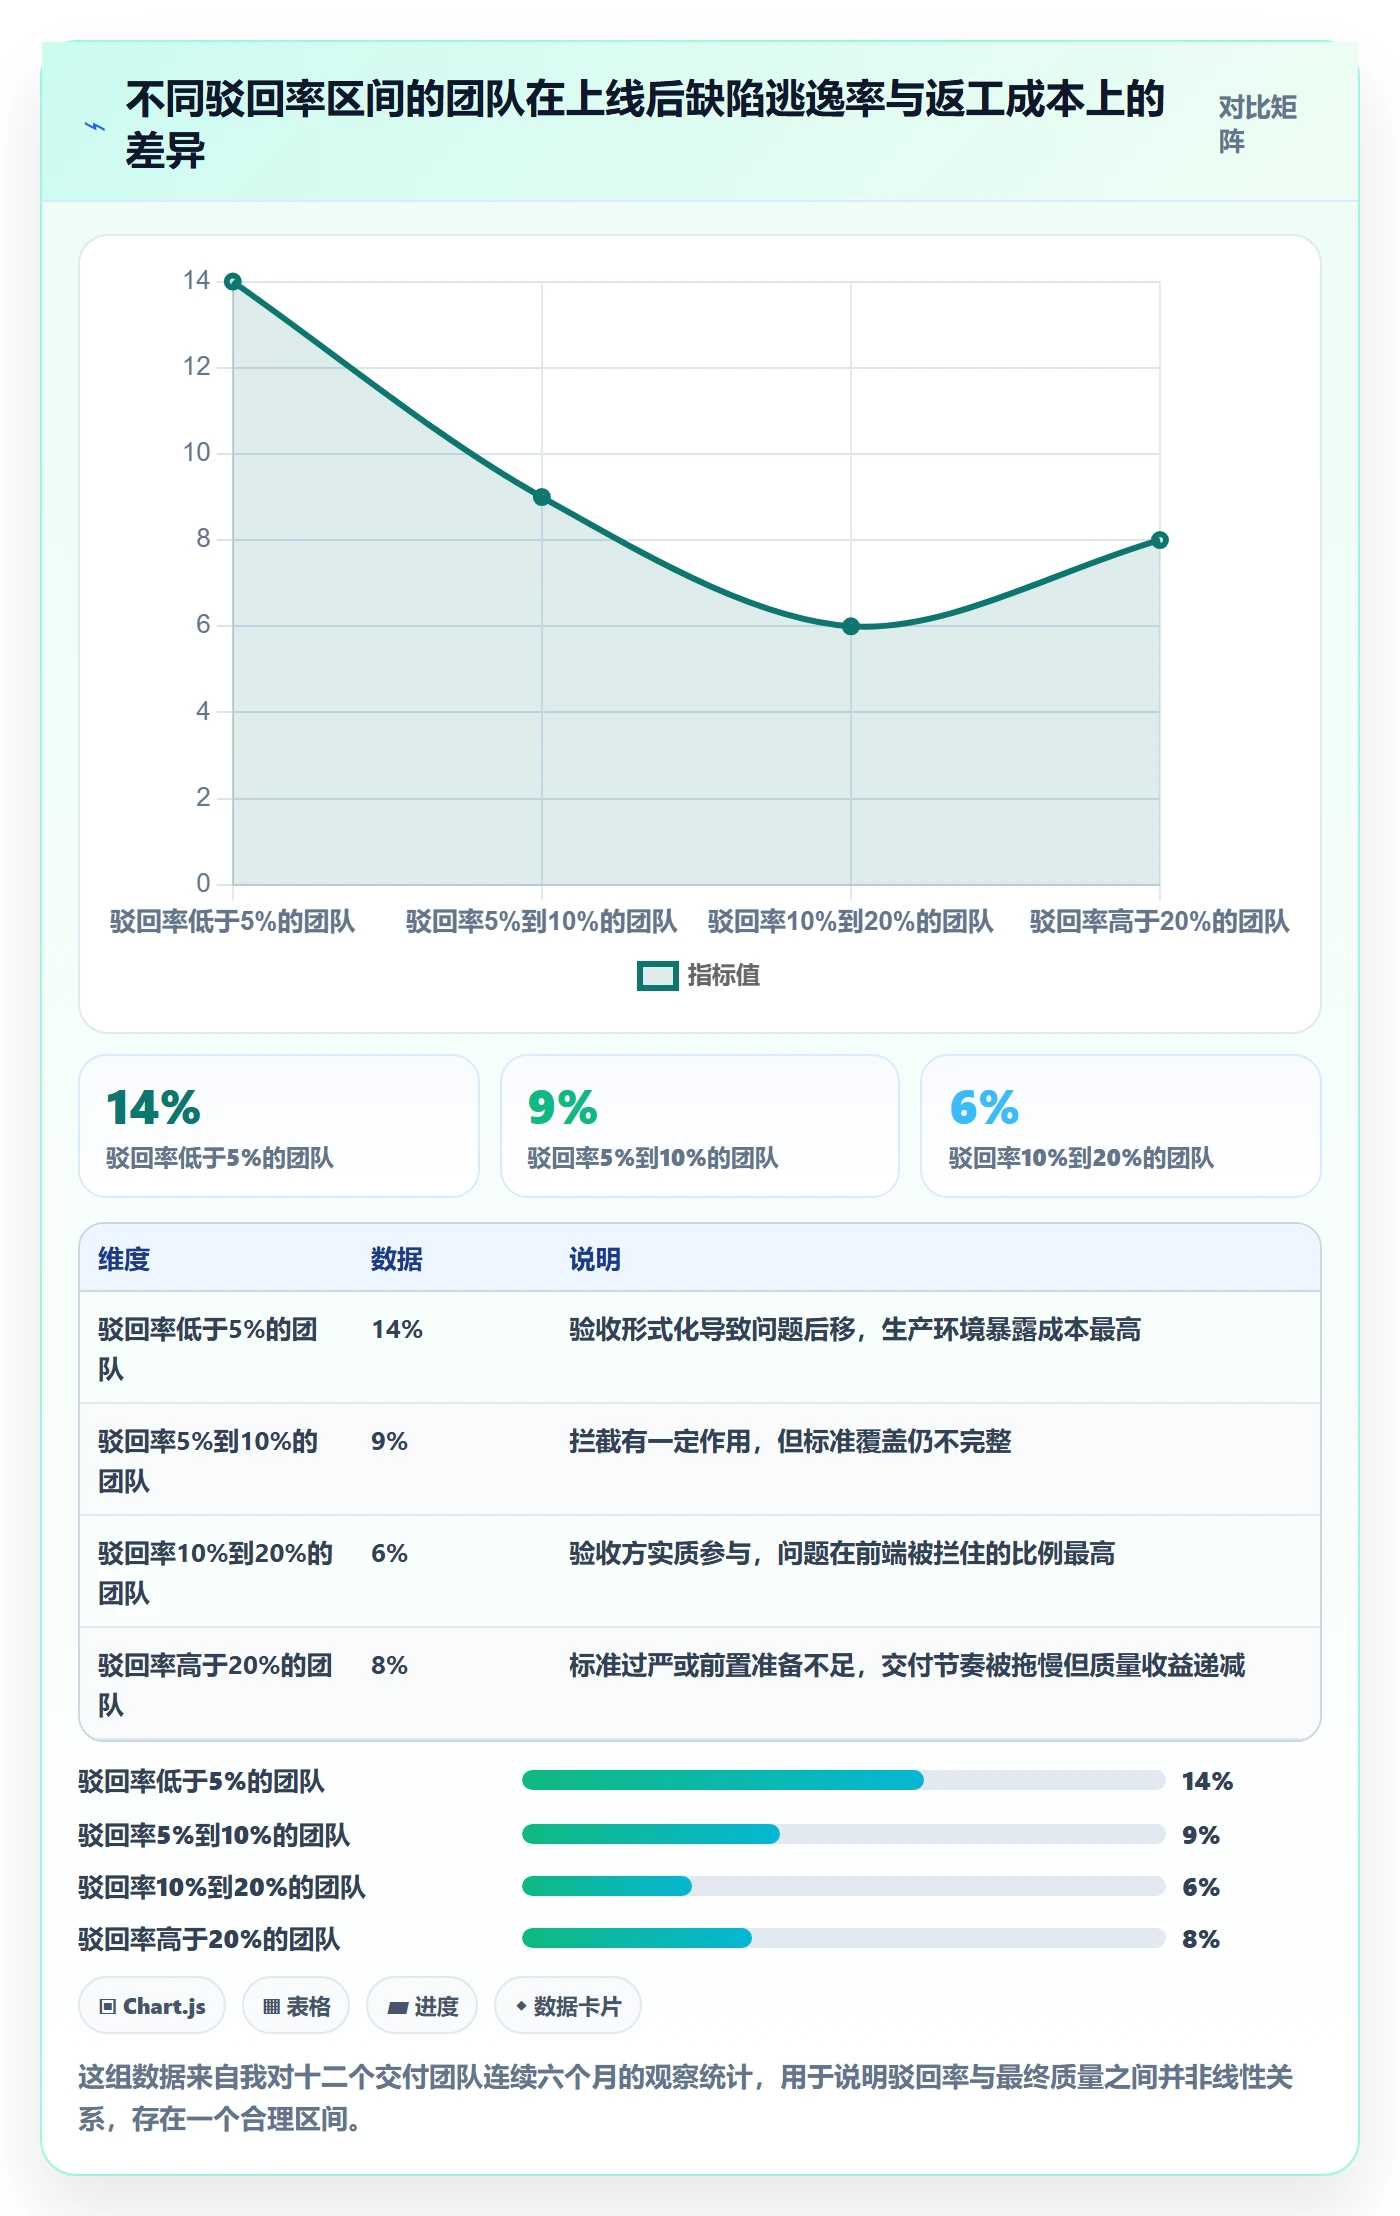The height and width of the screenshot is (2216, 1400).
Task: Select table cell 14% in data column
Action: (x=397, y=1330)
